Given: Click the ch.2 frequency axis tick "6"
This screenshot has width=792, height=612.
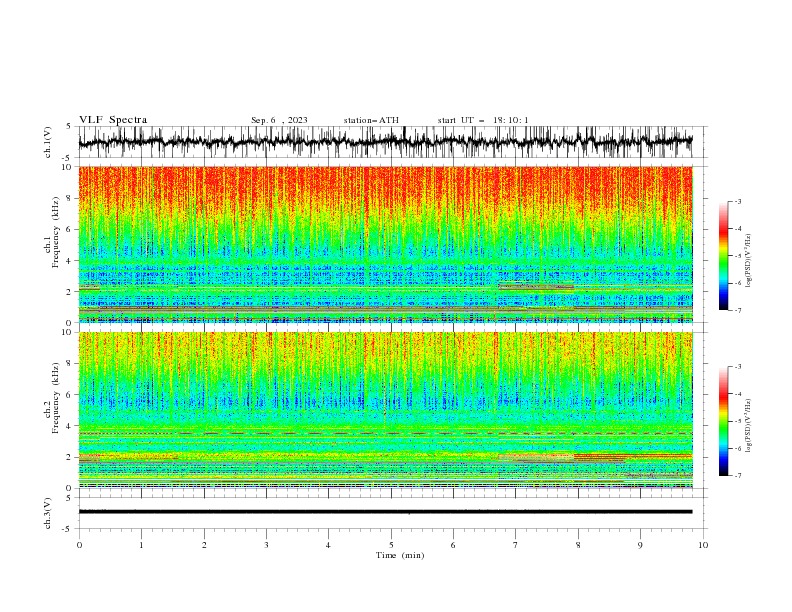Looking at the screenshot, I should coord(71,395).
